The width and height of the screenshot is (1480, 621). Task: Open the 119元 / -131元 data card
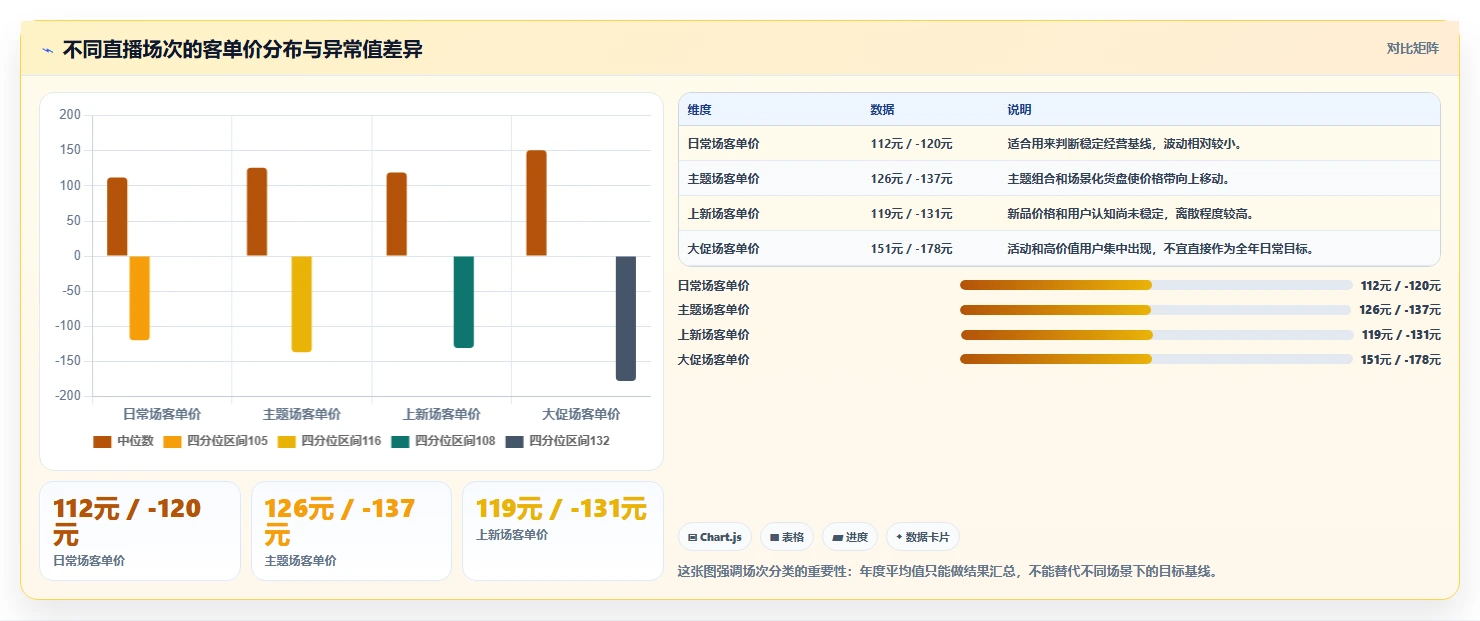pos(563,531)
